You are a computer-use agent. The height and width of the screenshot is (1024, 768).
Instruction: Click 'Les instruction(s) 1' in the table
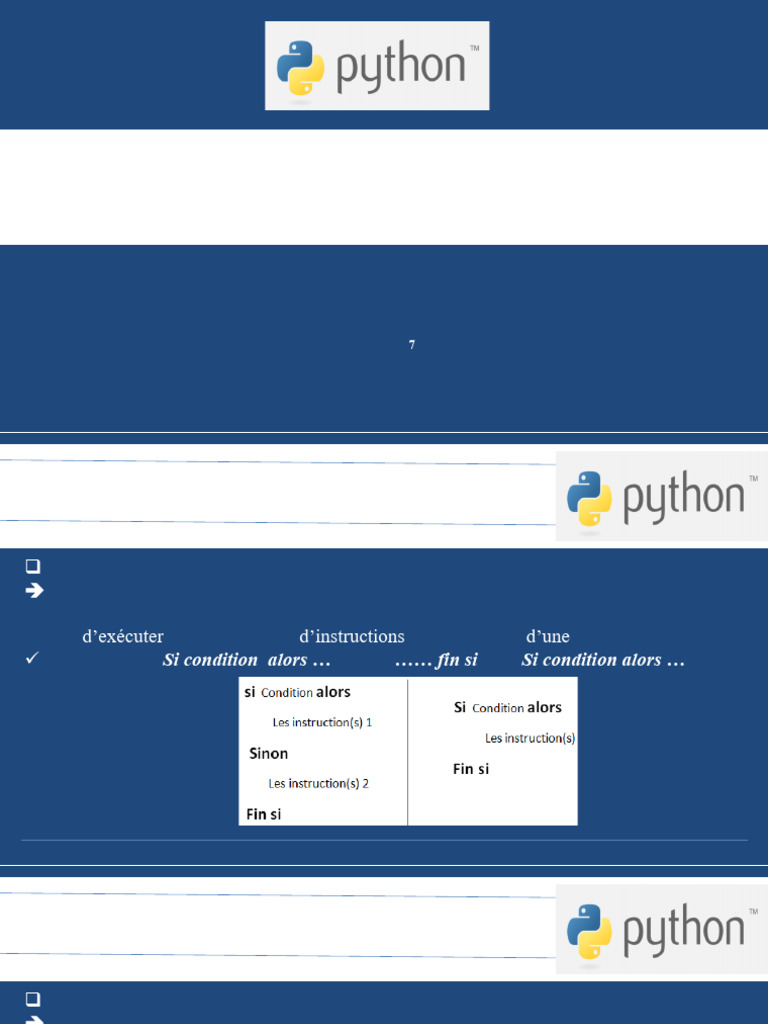pyautogui.click(x=322, y=722)
